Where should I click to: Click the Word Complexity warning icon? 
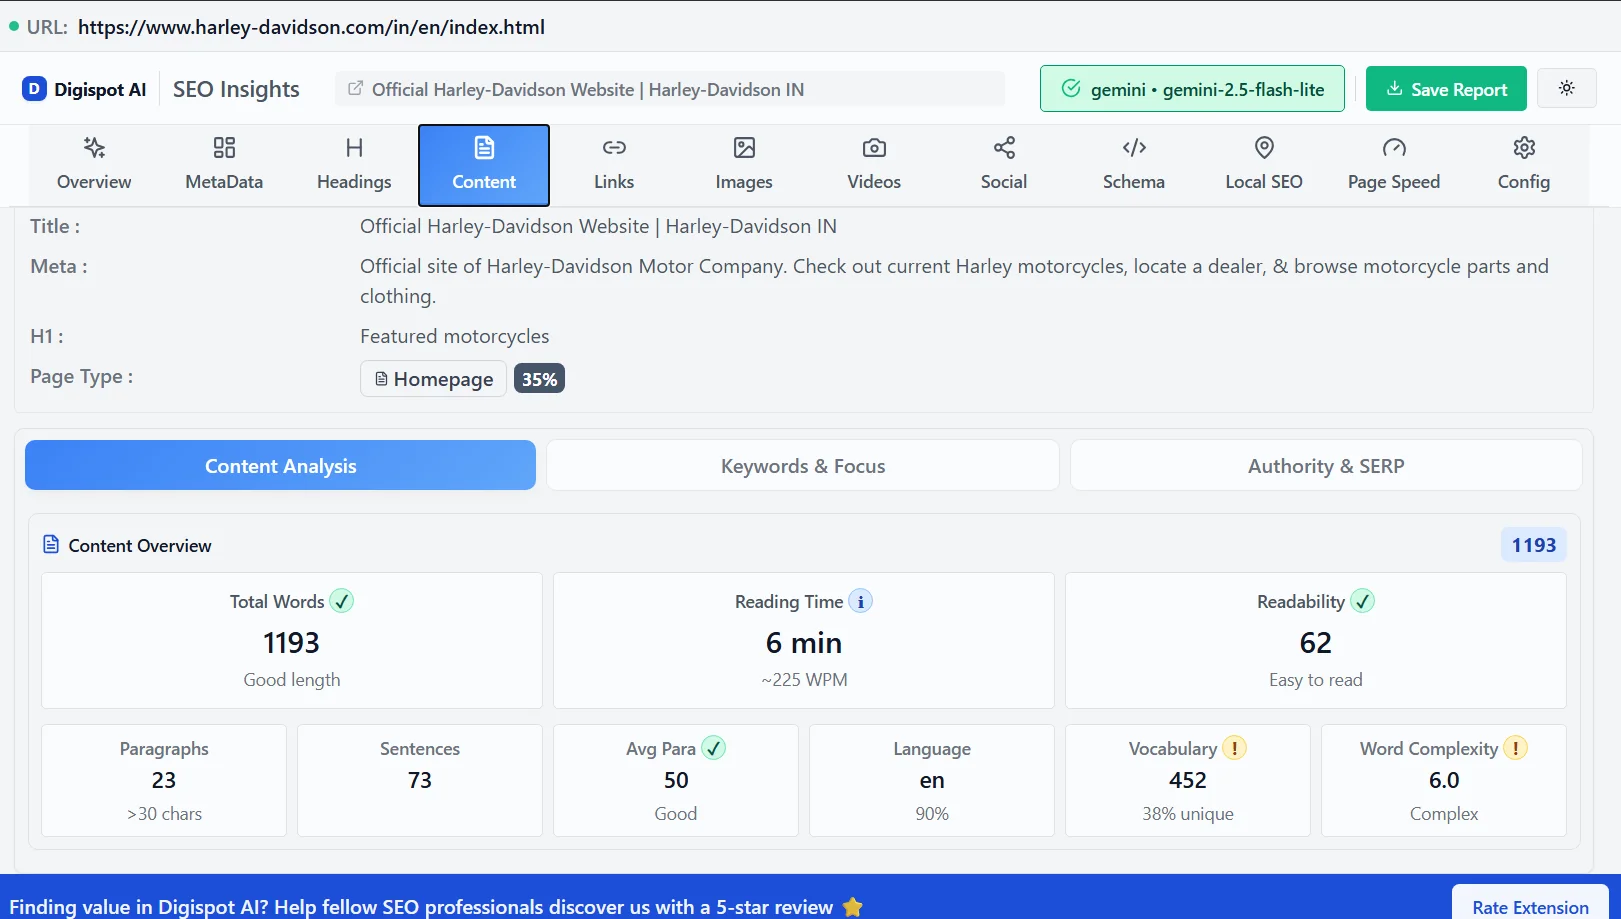click(1516, 748)
